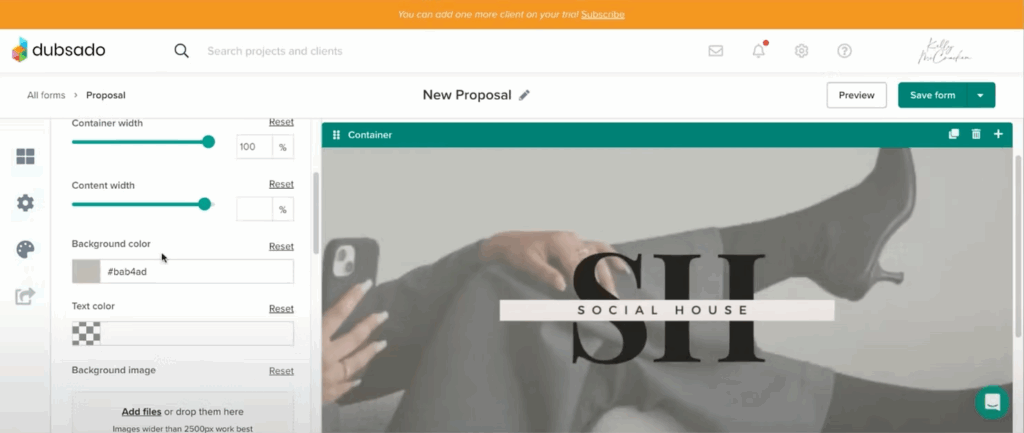Duplicate the Container with copy icon
This screenshot has height=433, width=1024.
(954, 135)
